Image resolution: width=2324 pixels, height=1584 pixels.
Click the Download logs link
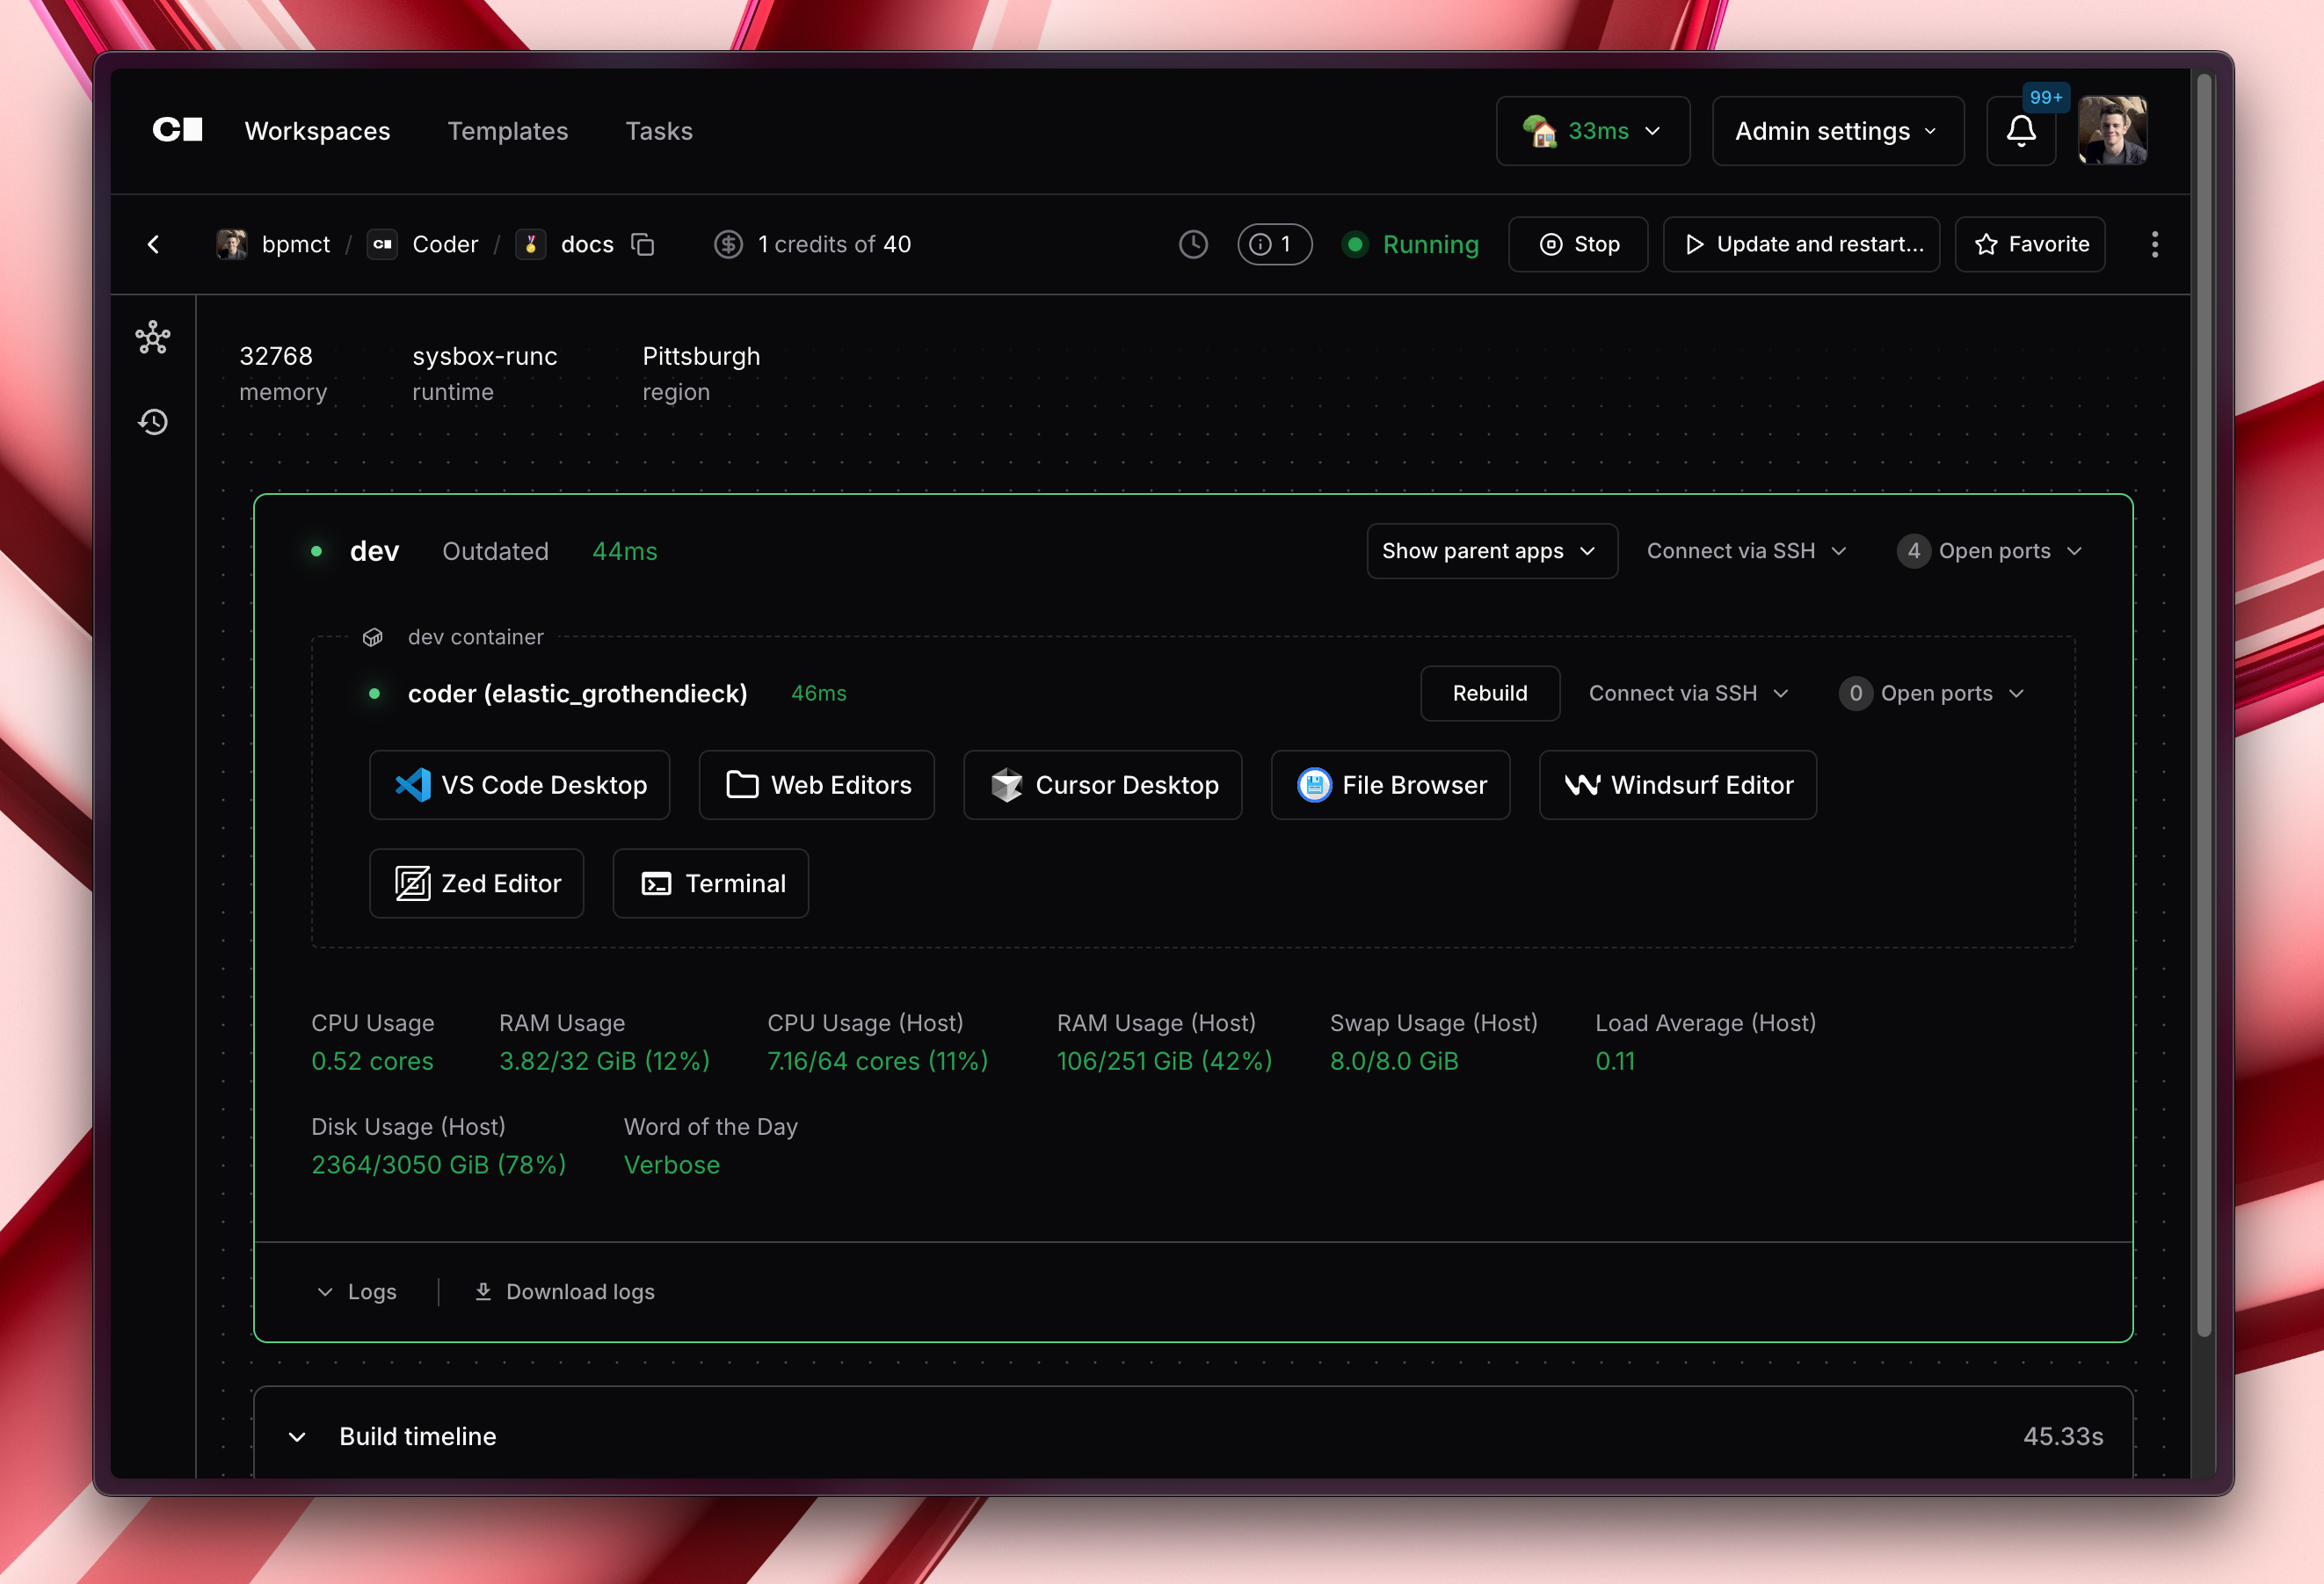coord(564,1291)
